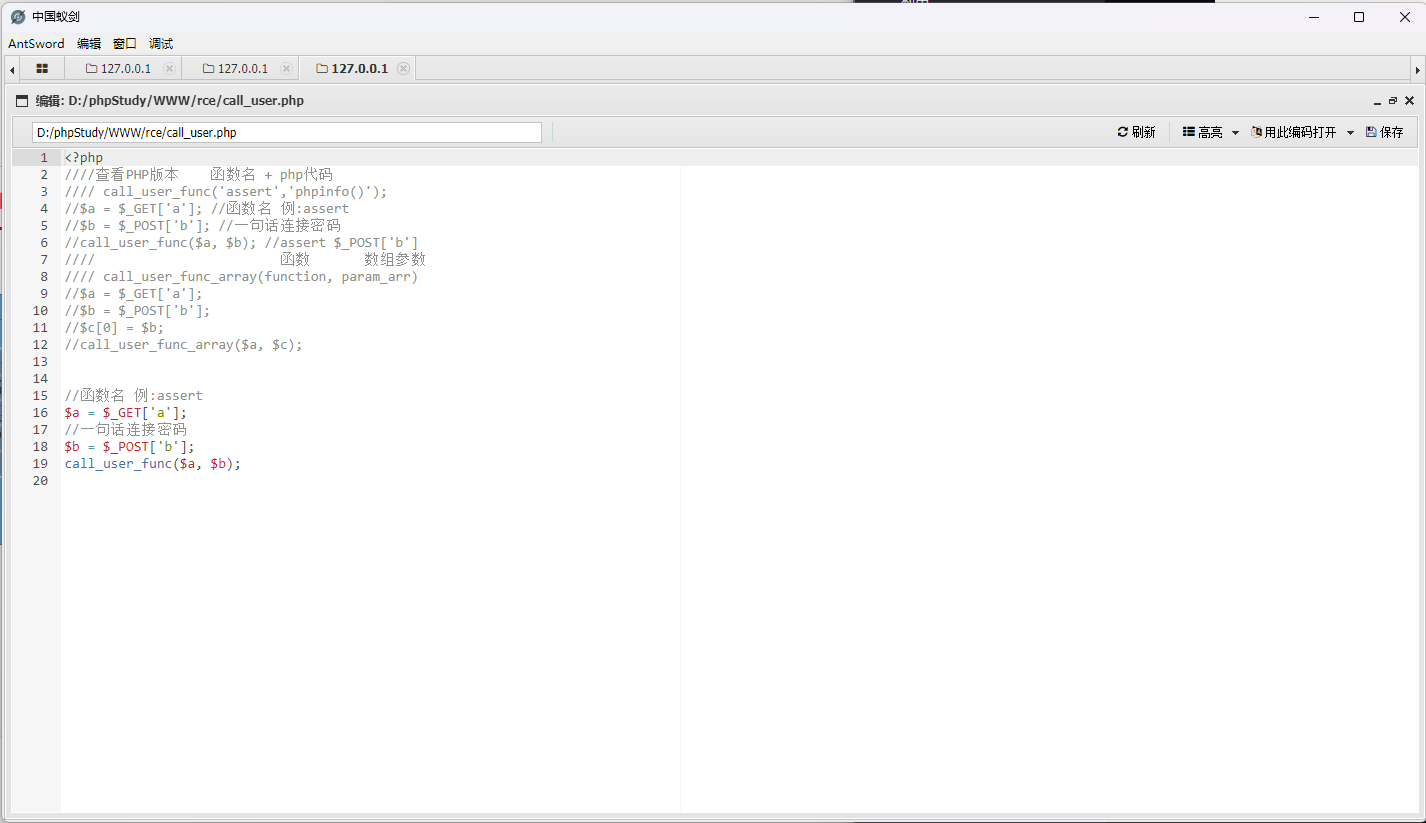Click the //$a = $_GET['a']; //函数名 例:assert line
This screenshot has width=1426, height=823.
(207, 209)
